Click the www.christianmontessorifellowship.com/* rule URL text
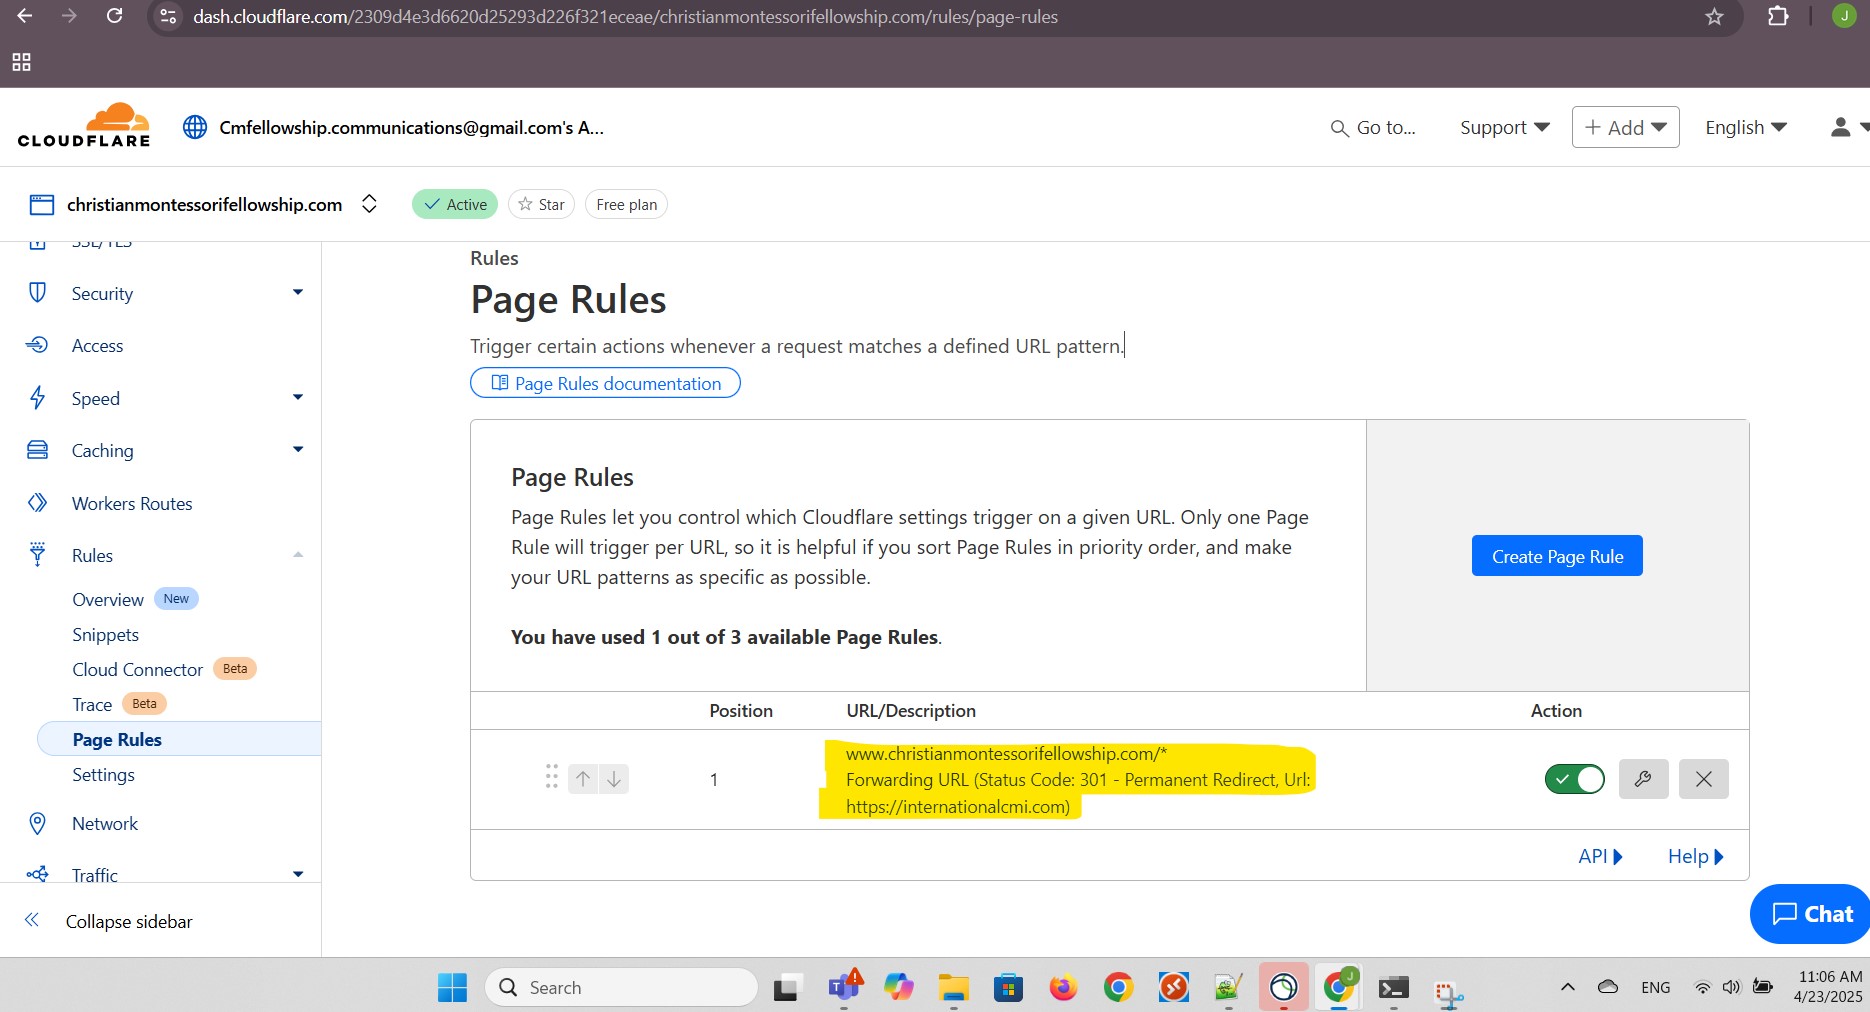Viewport: 1870px width, 1012px height. 1006,753
